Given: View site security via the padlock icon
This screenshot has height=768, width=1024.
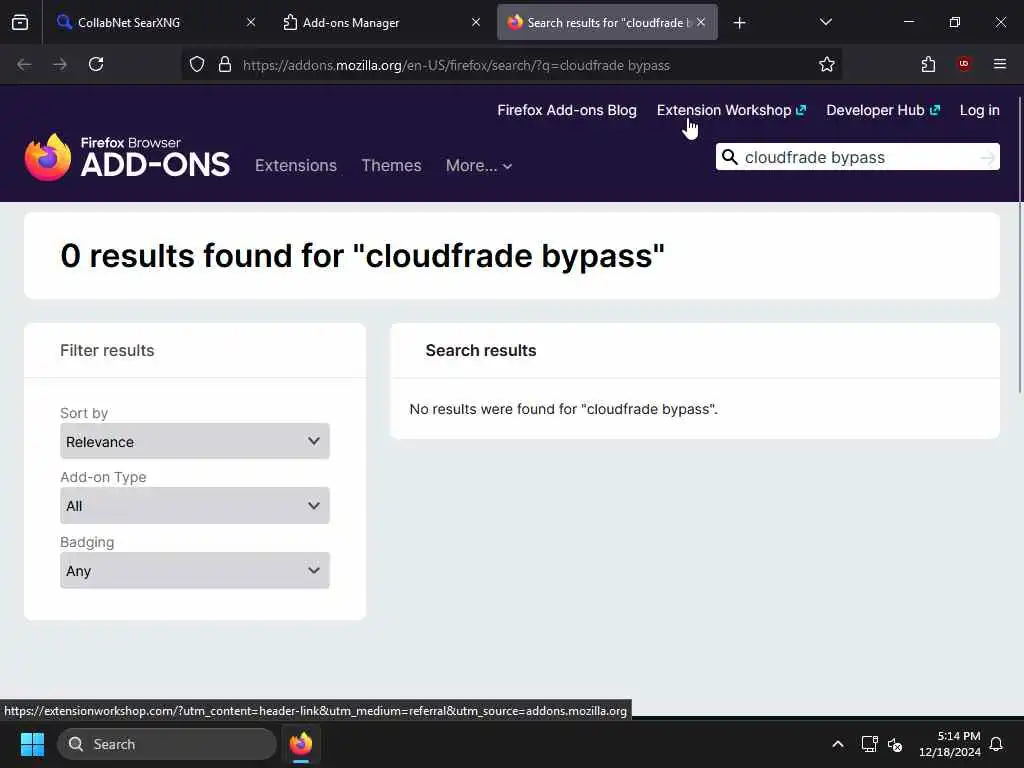Looking at the screenshot, I should [x=225, y=65].
